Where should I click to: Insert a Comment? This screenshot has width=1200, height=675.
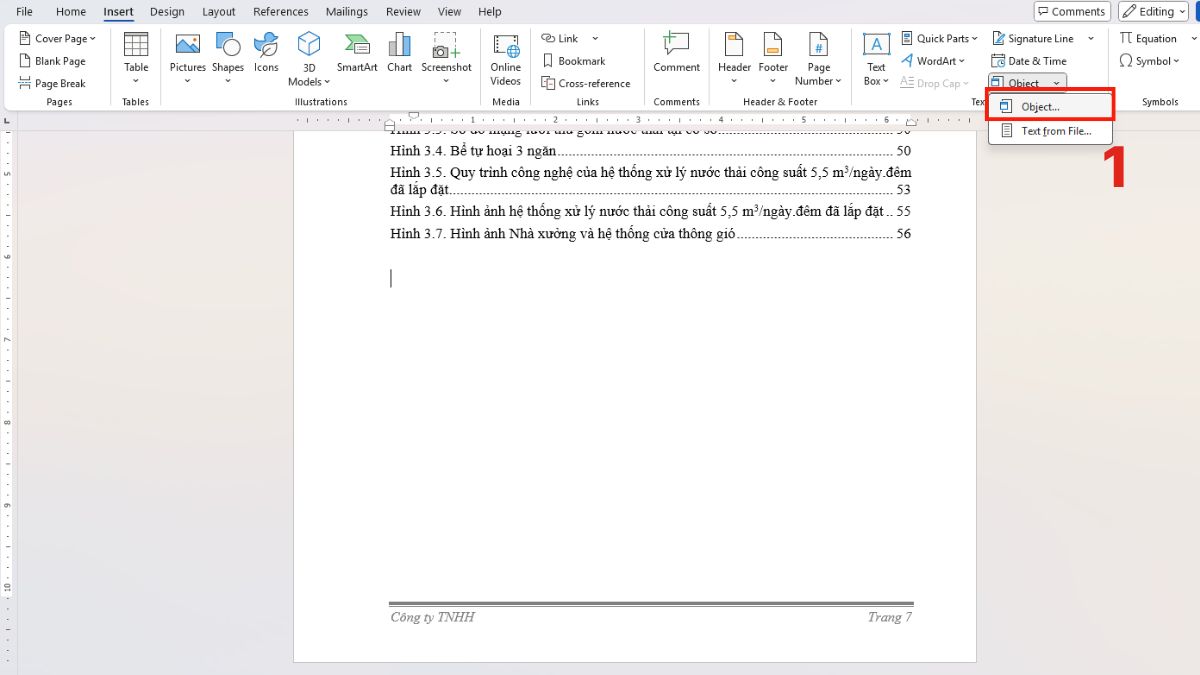coord(676,57)
